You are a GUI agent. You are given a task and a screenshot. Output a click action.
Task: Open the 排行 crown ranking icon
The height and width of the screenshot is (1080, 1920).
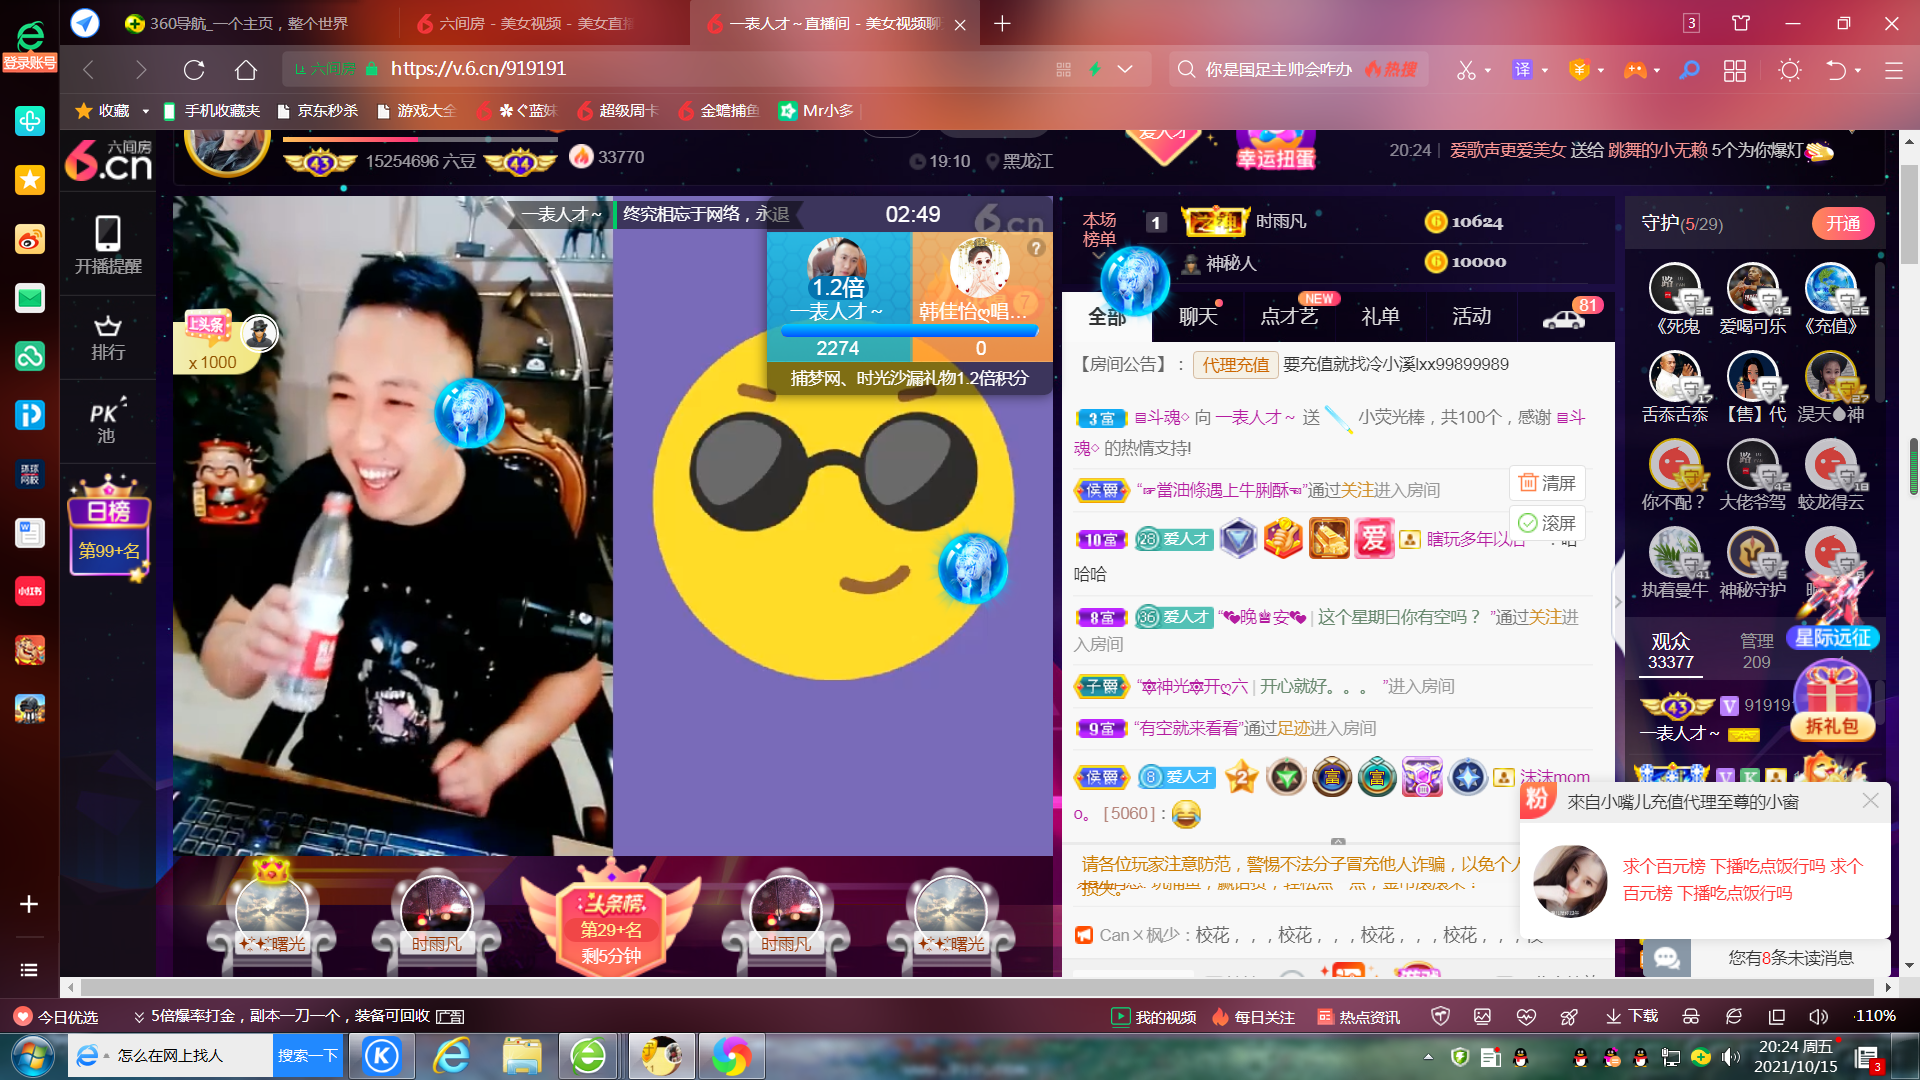[108, 338]
